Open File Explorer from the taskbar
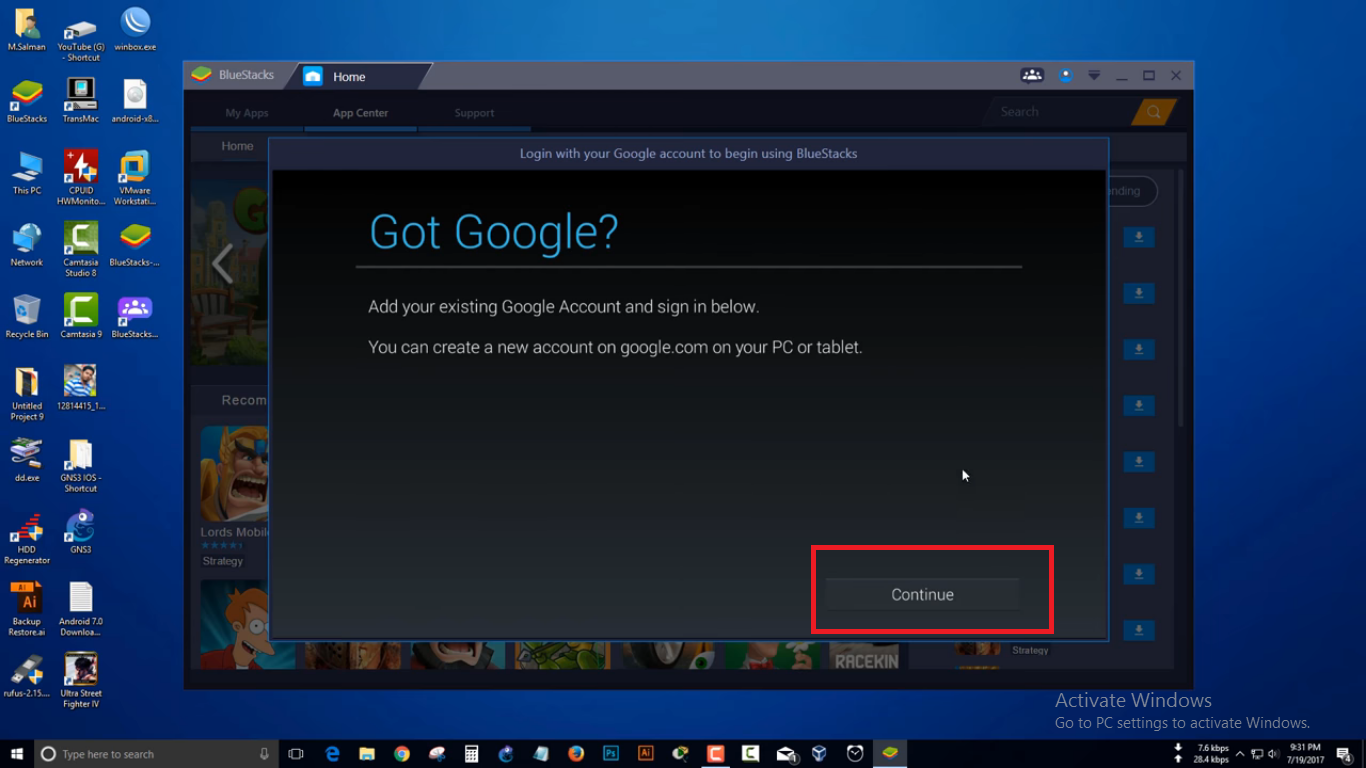The height and width of the screenshot is (768, 1366). click(367, 754)
